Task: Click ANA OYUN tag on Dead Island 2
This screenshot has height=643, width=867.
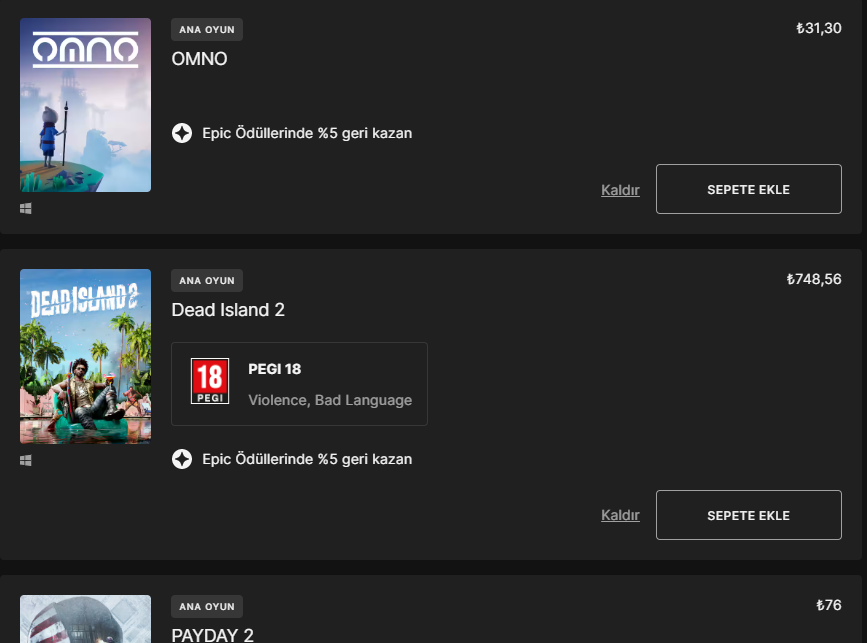Action: (x=207, y=280)
